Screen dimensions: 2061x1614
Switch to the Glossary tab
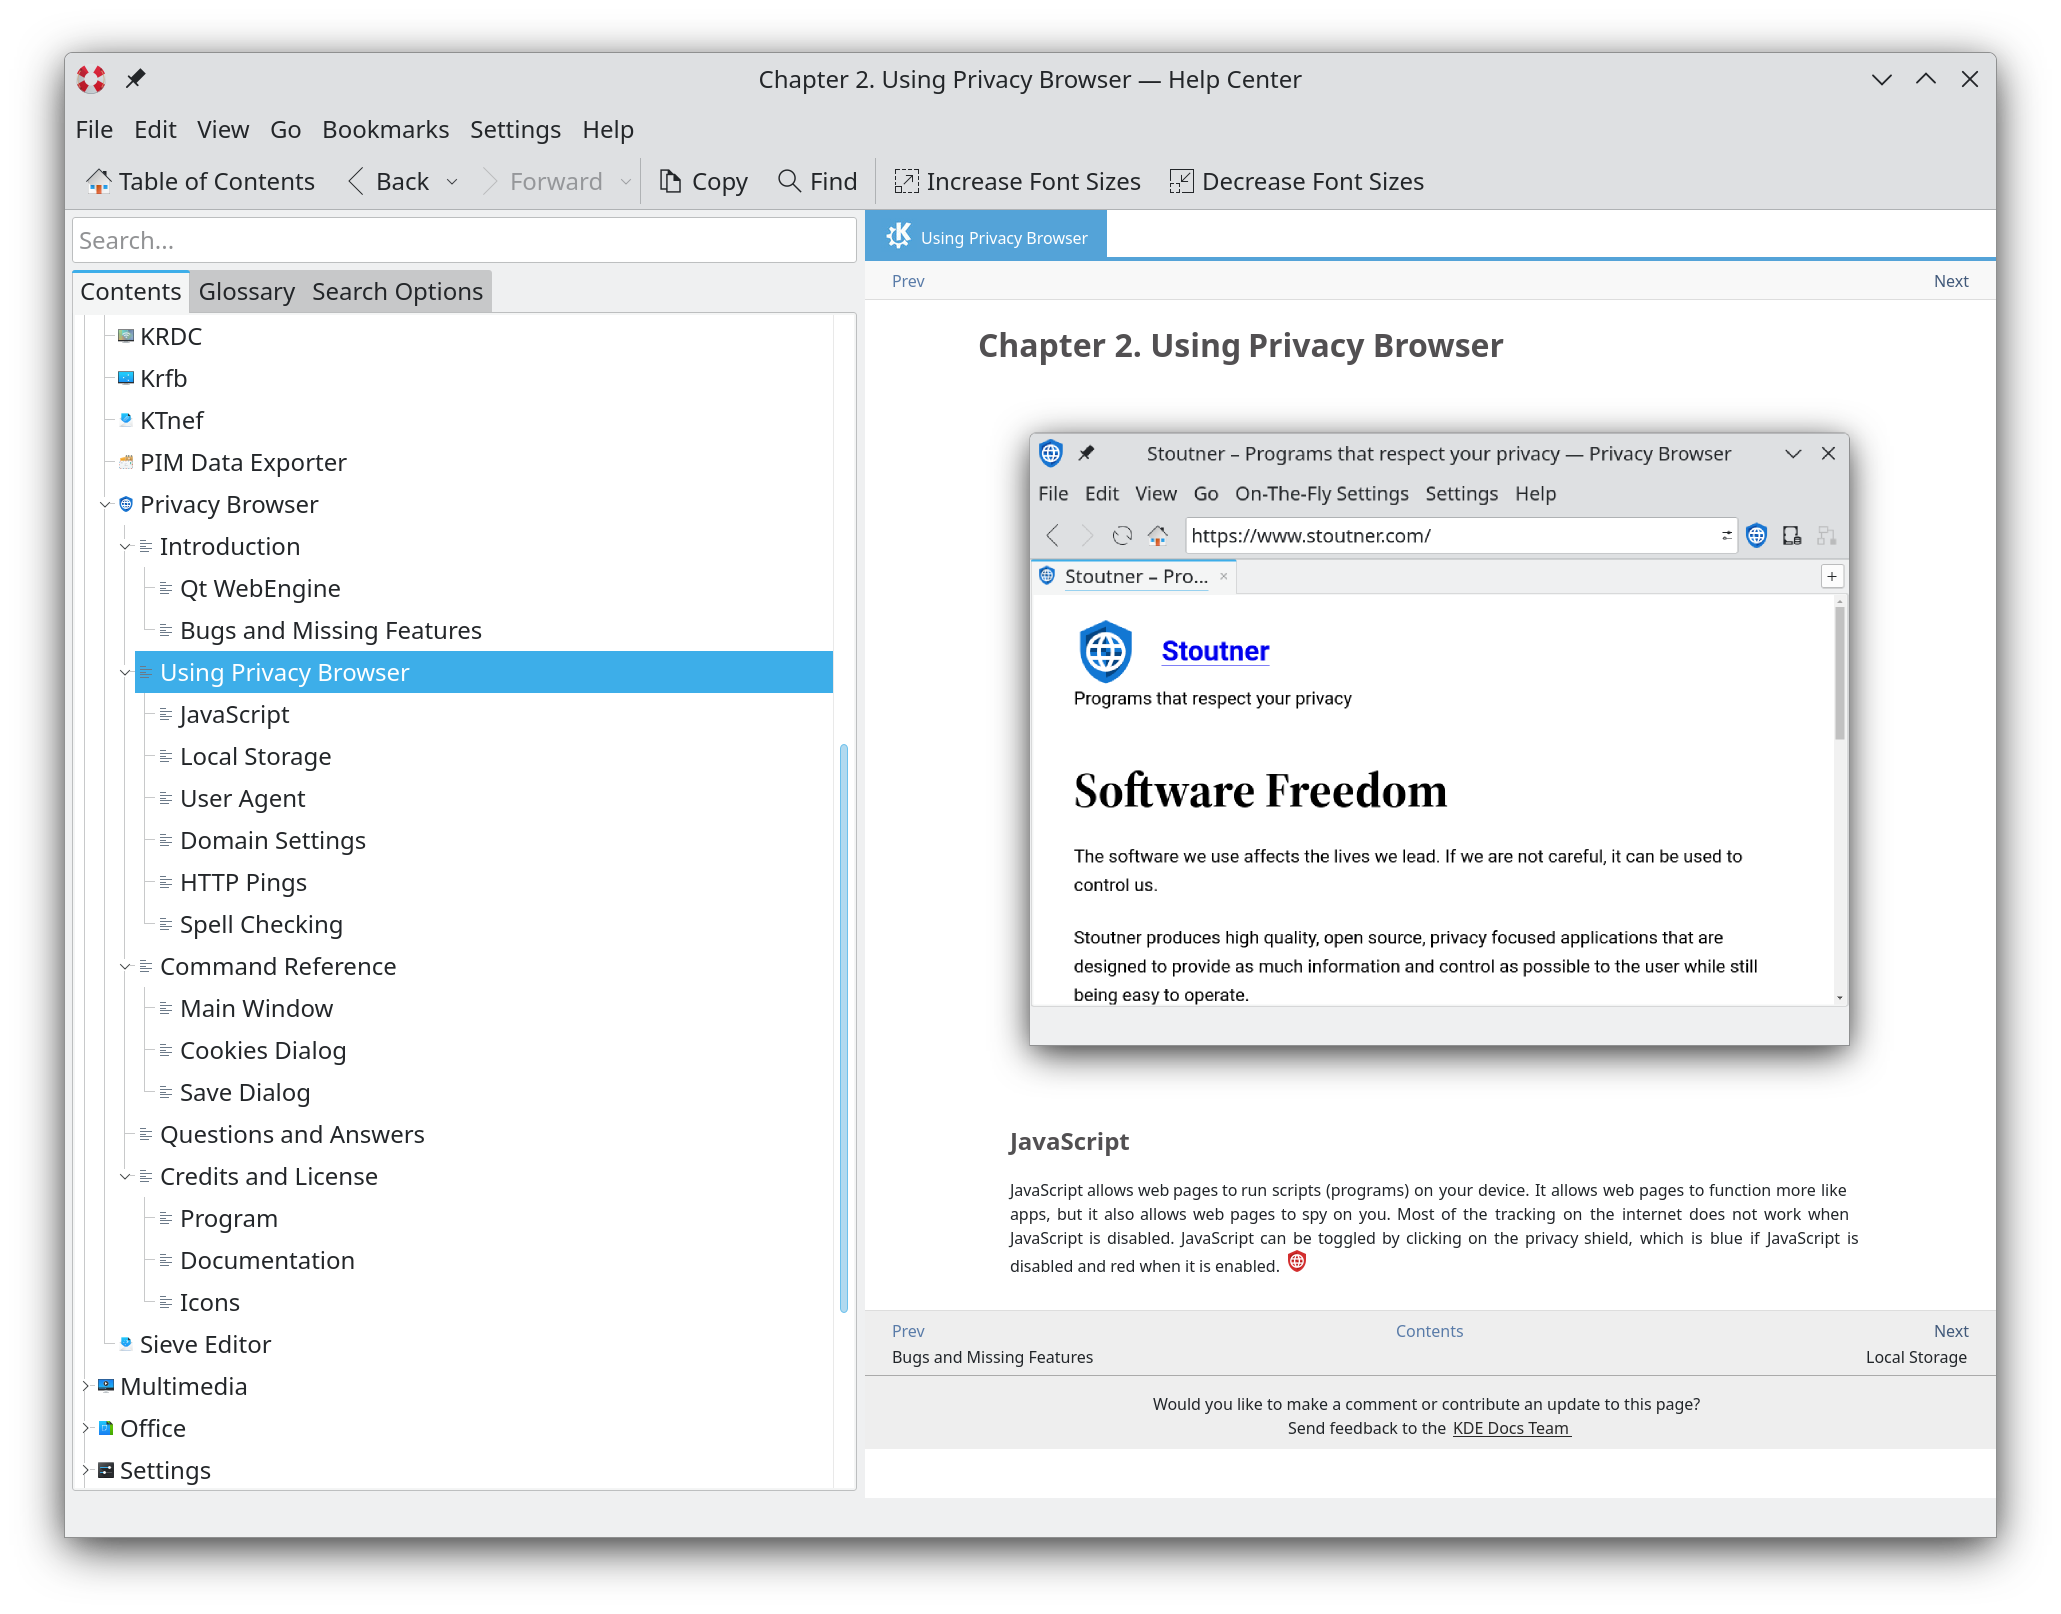coord(247,291)
